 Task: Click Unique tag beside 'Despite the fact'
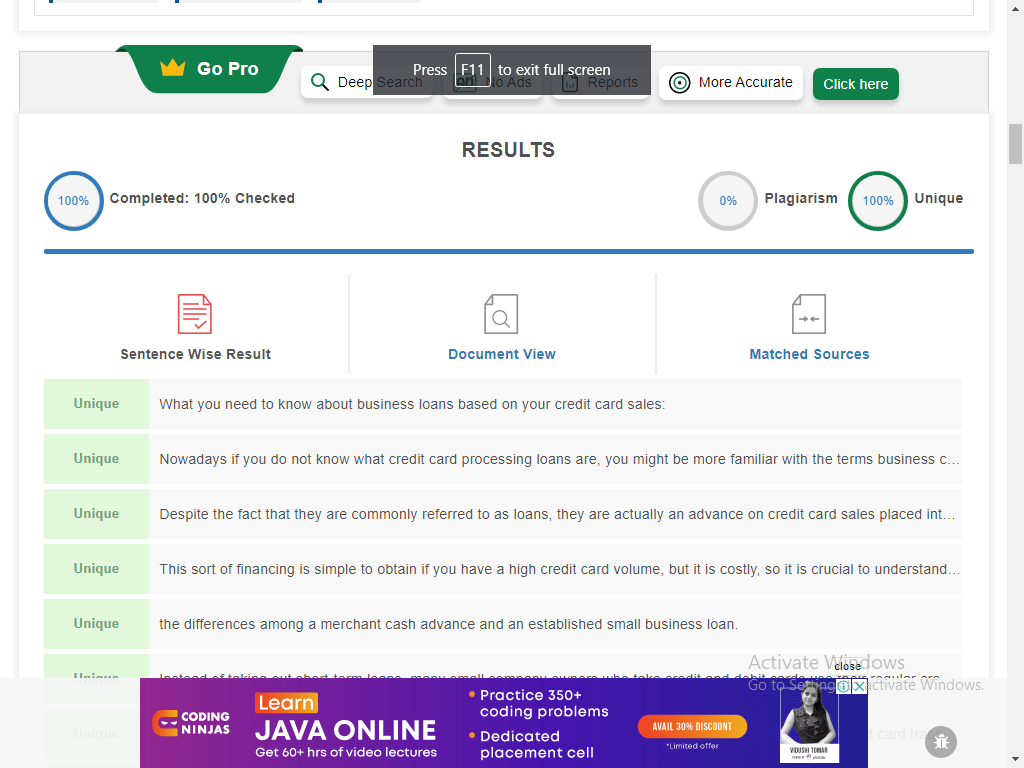(96, 514)
